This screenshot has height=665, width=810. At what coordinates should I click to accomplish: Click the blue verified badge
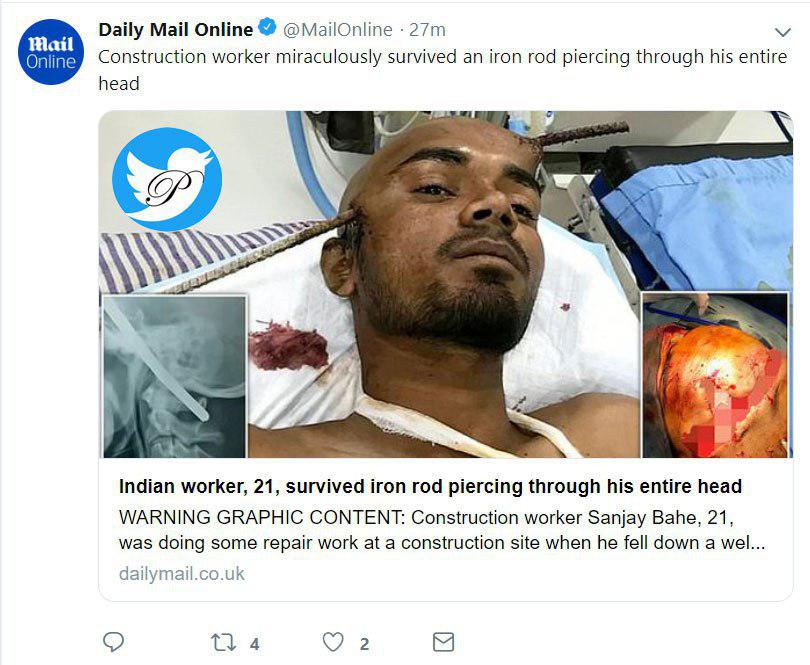click(x=268, y=29)
